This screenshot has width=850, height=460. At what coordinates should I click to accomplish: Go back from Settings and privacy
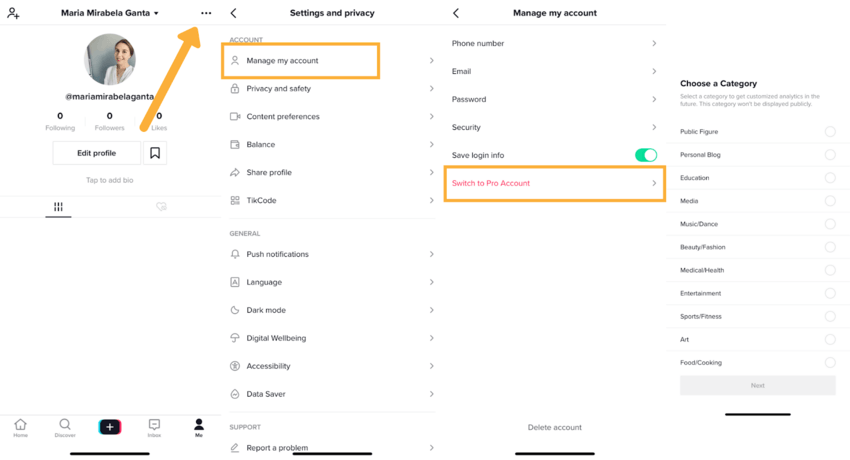[x=234, y=13]
